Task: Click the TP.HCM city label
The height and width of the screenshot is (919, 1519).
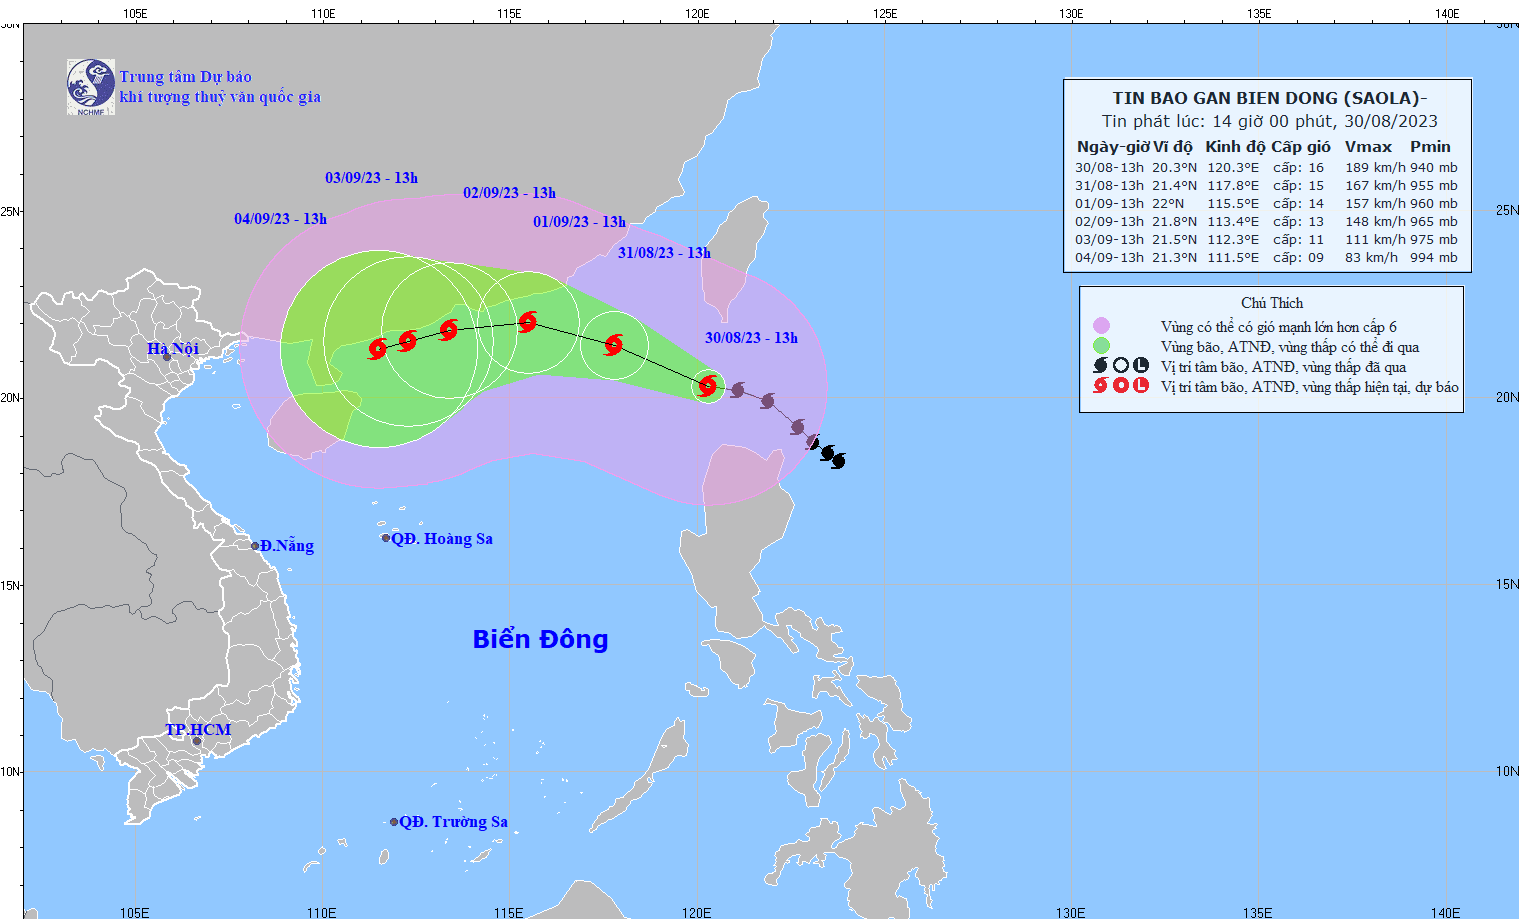Action: point(198,729)
